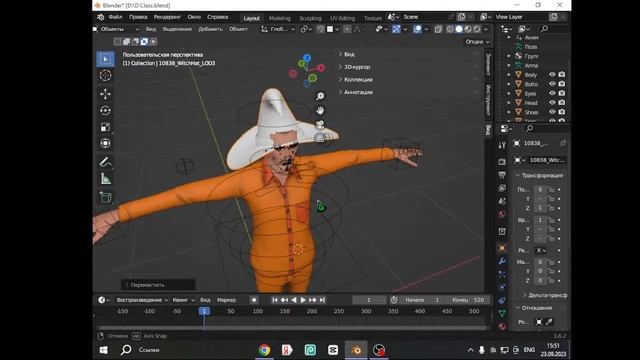Open the Keying dropdown in timeline
The width and height of the screenshot is (640, 360).
(183, 300)
